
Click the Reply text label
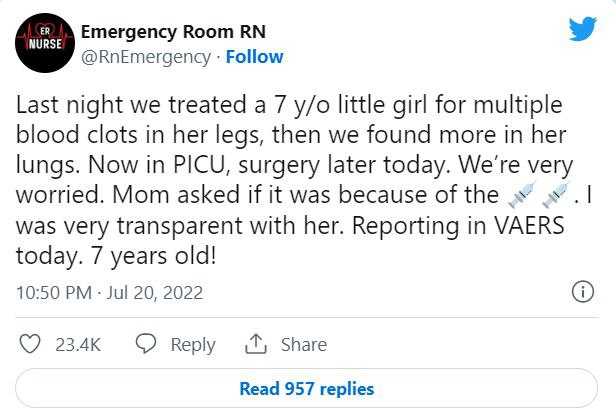pyautogui.click(x=192, y=344)
